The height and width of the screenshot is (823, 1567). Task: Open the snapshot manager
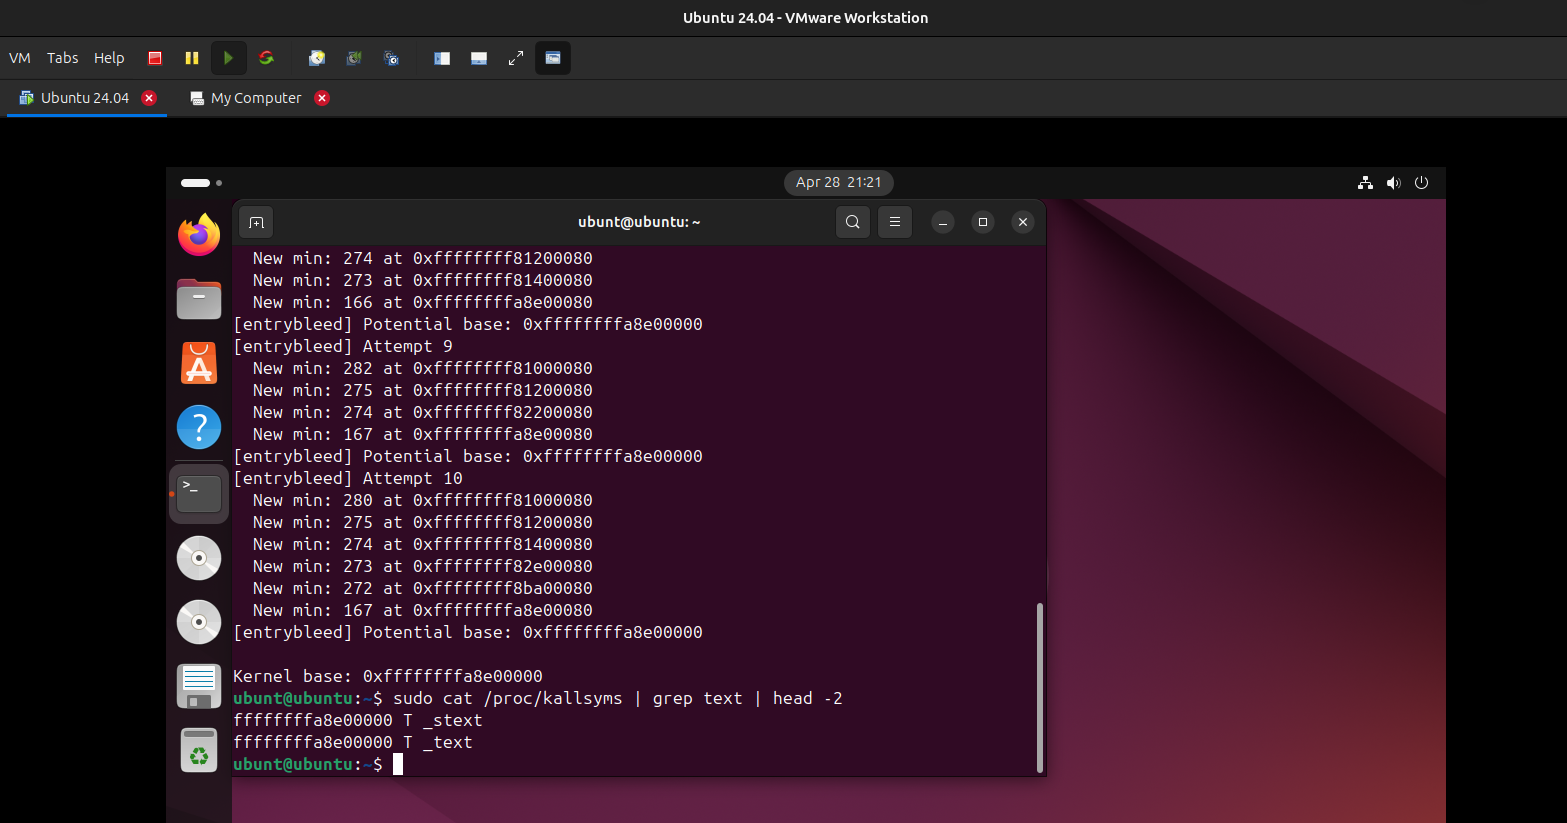click(391, 58)
